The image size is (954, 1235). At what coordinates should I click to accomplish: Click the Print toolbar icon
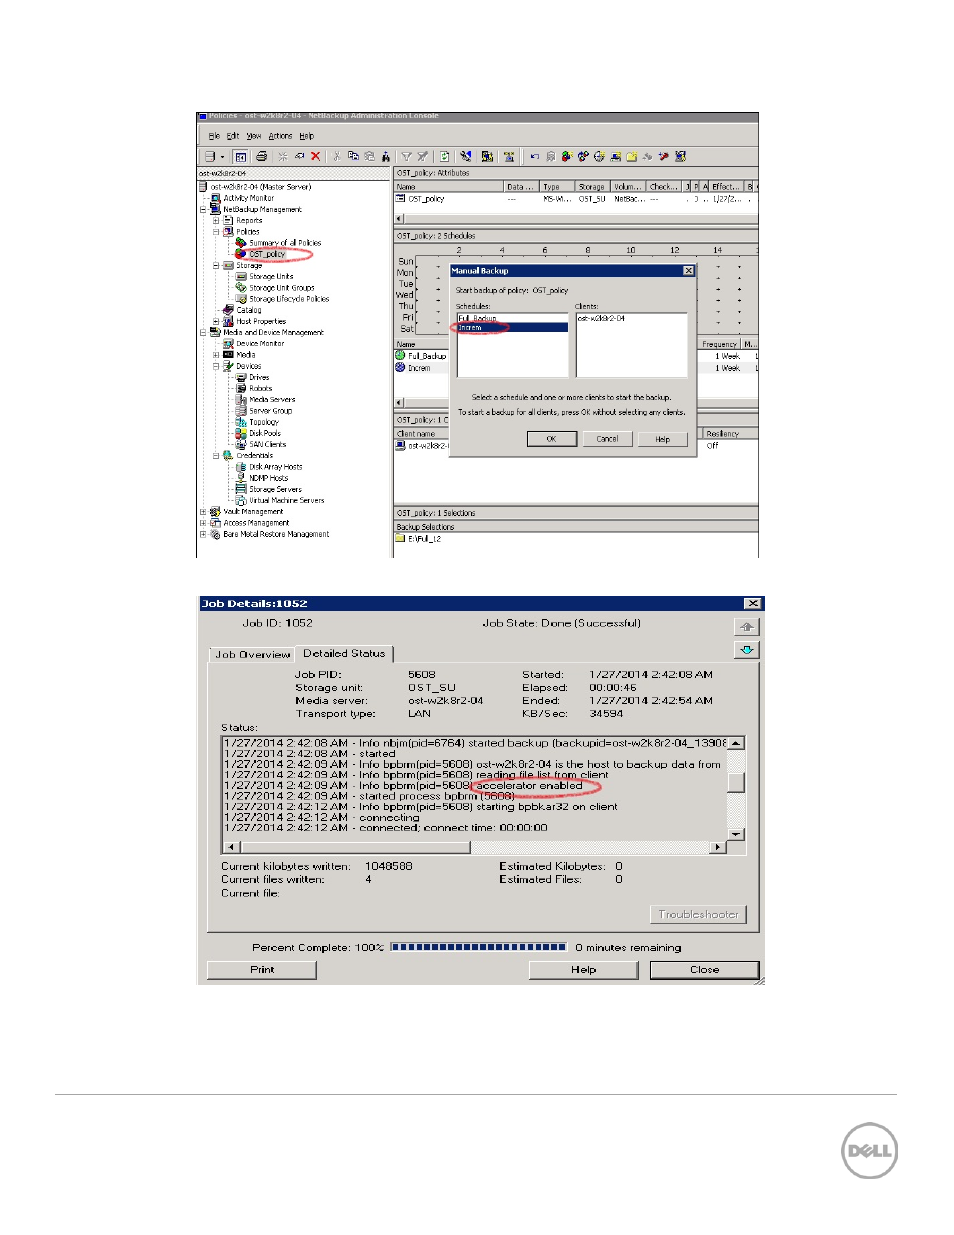click(262, 156)
